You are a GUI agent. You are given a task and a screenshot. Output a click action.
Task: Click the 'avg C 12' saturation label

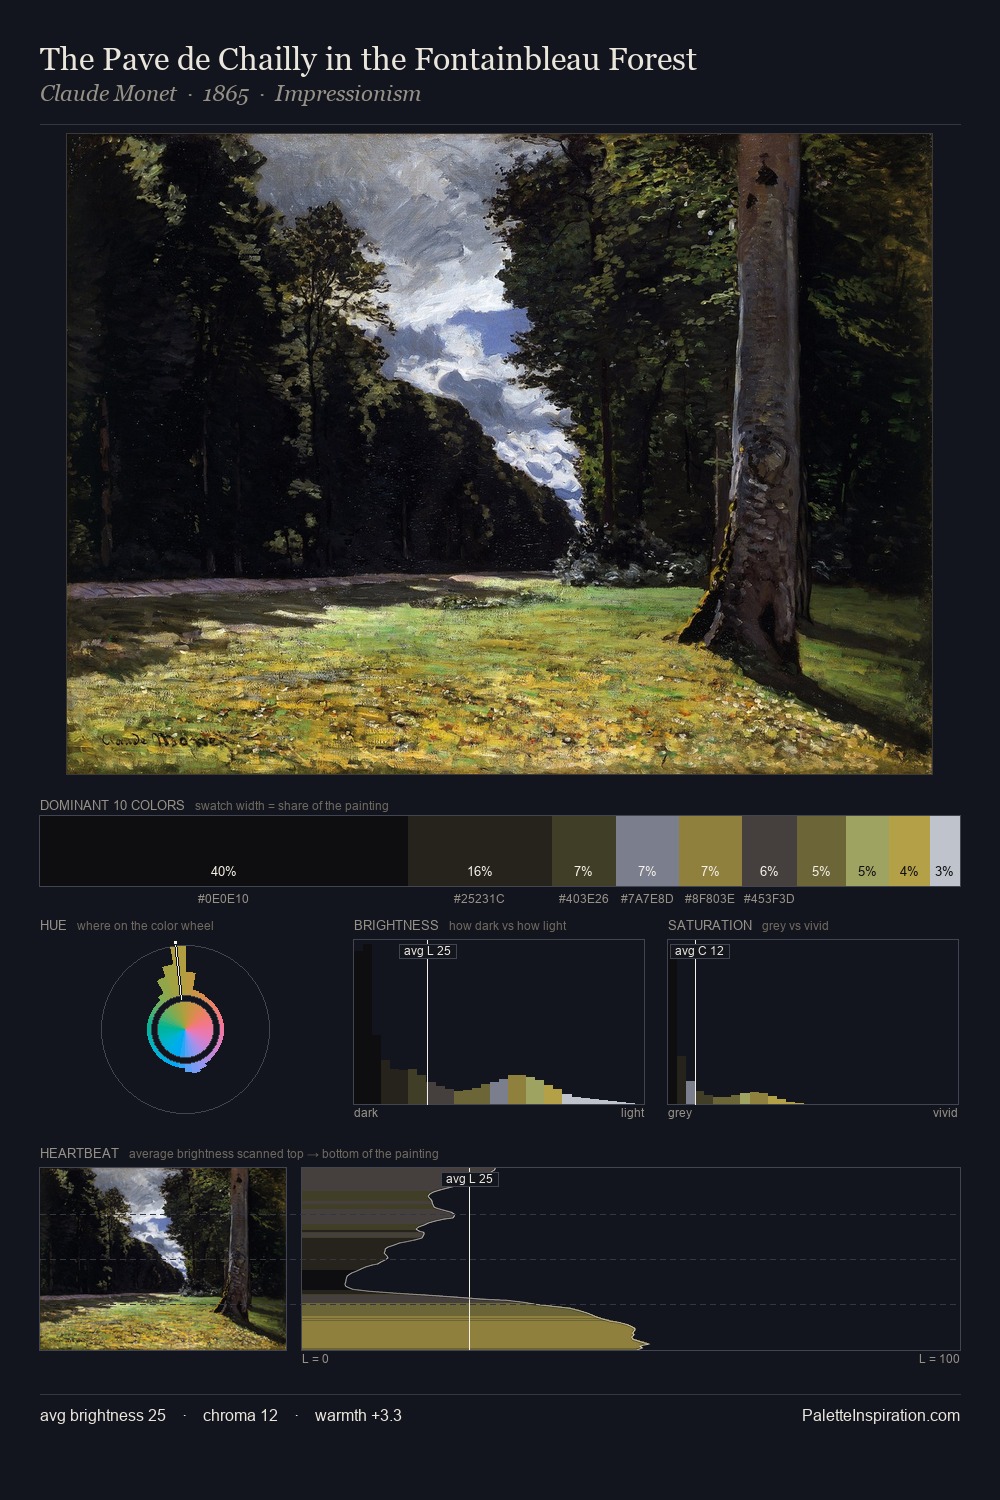[699, 951]
